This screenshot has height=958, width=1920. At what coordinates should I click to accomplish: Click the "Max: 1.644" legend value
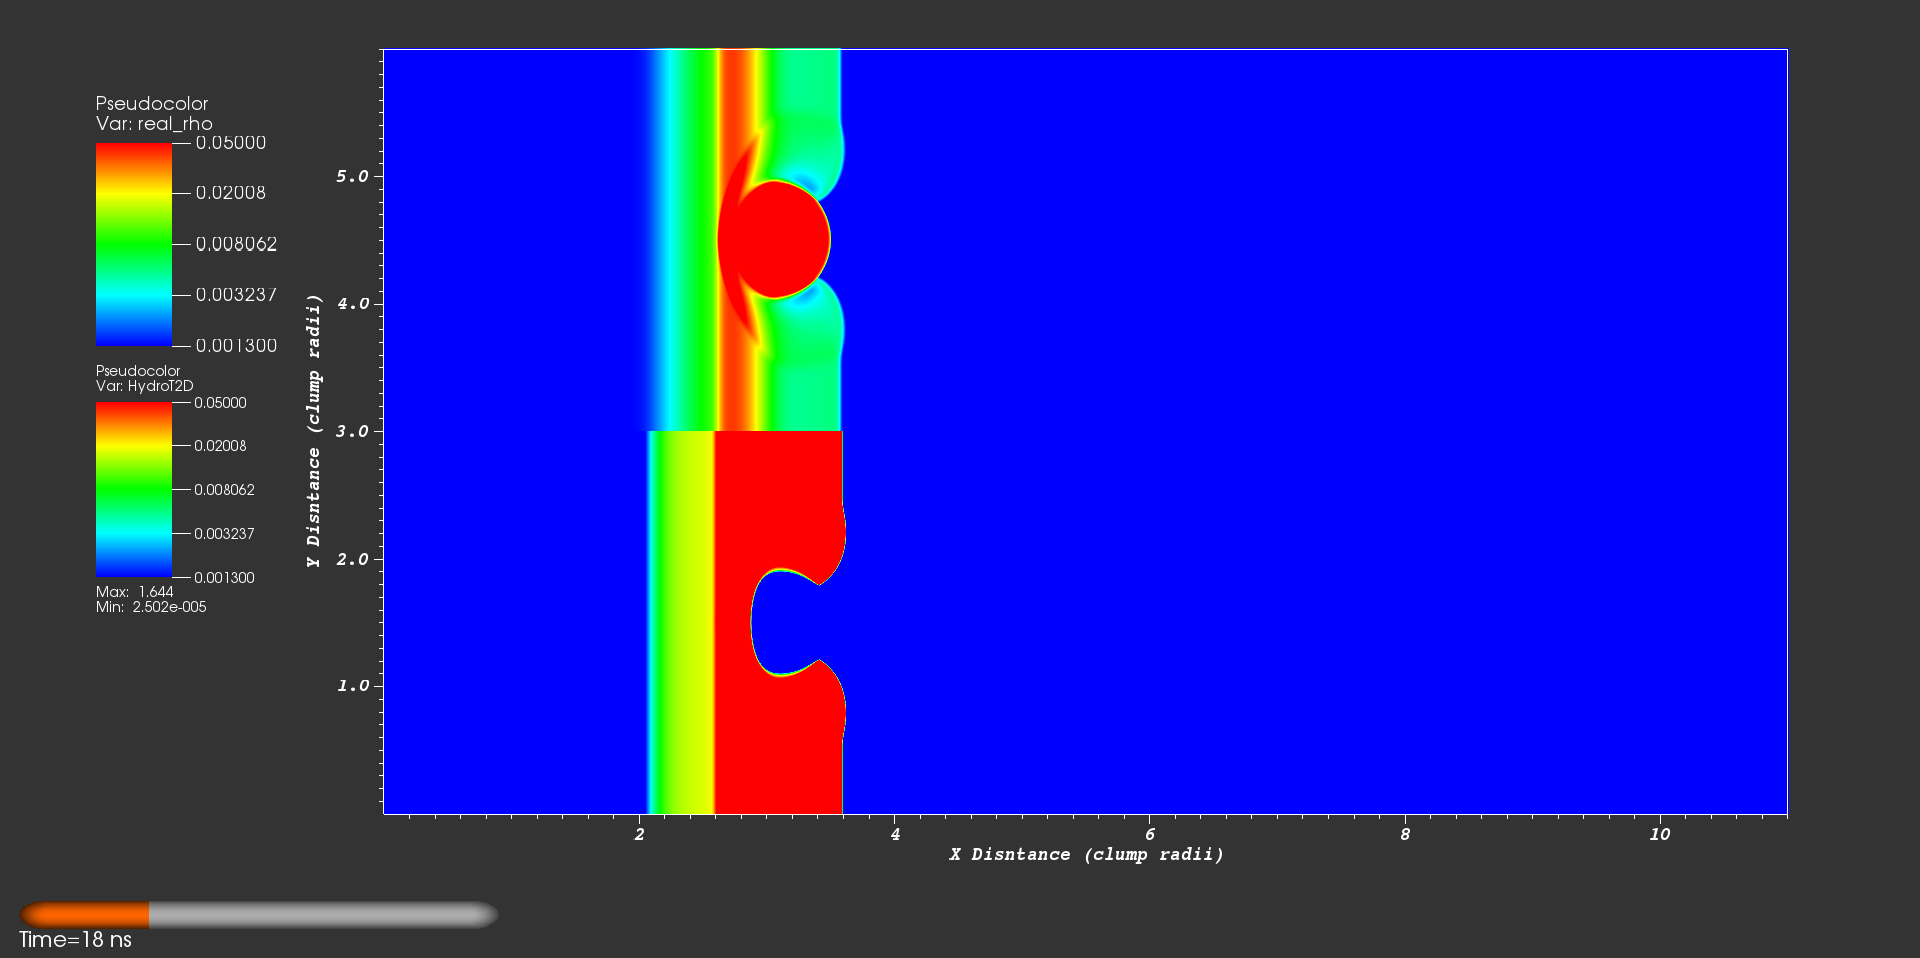pyautogui.click(x=135, y=592)
